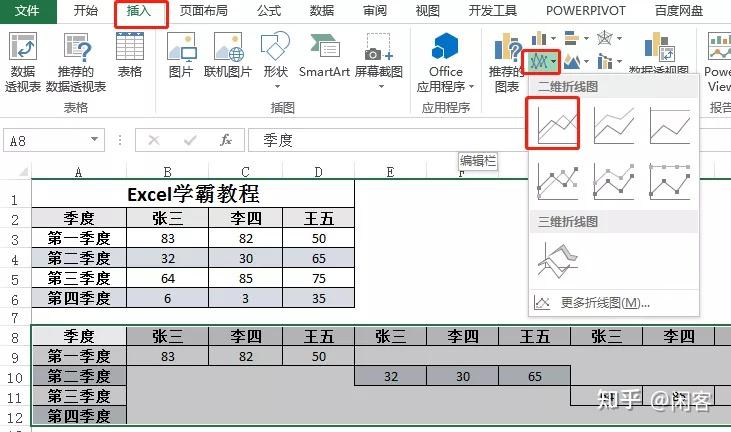This screenshot has width=731, height=432.
Task: Select cell A6 第四季度 in upper table
Action: 79,298
